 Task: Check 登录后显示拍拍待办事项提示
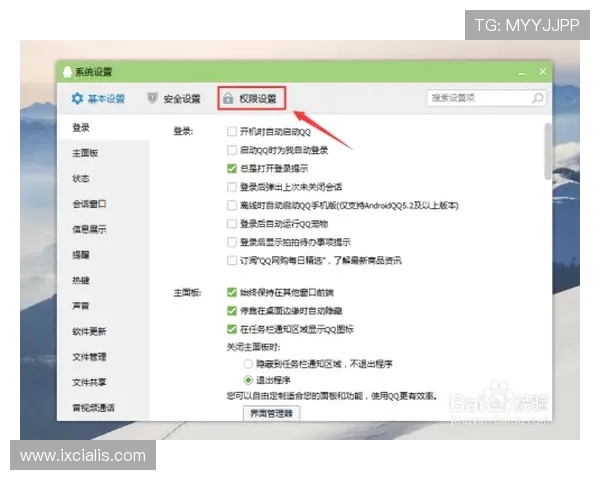tap(232, 242)
